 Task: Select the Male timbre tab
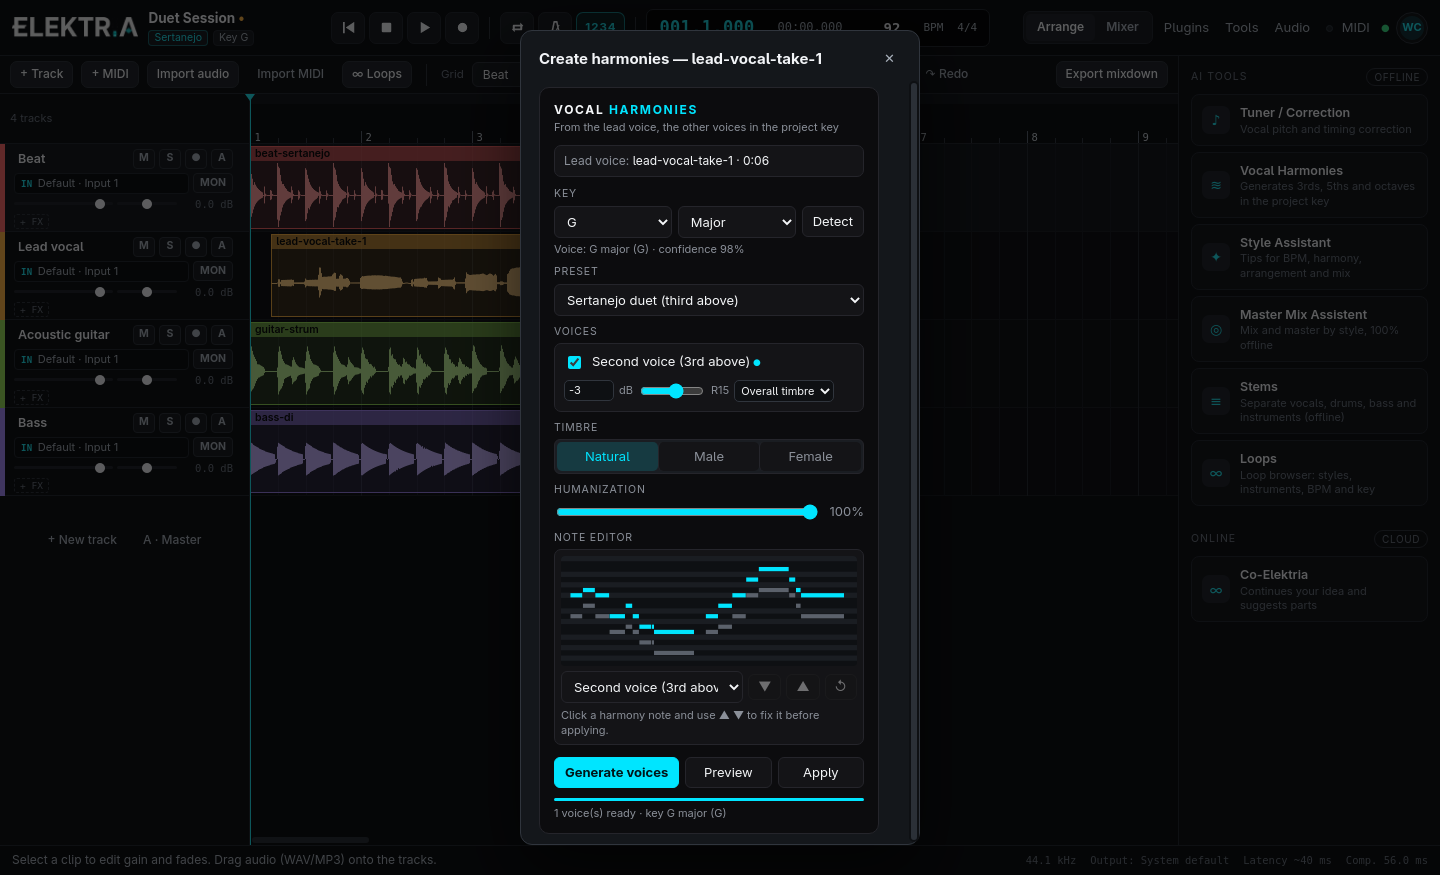(x=709, y=457)
